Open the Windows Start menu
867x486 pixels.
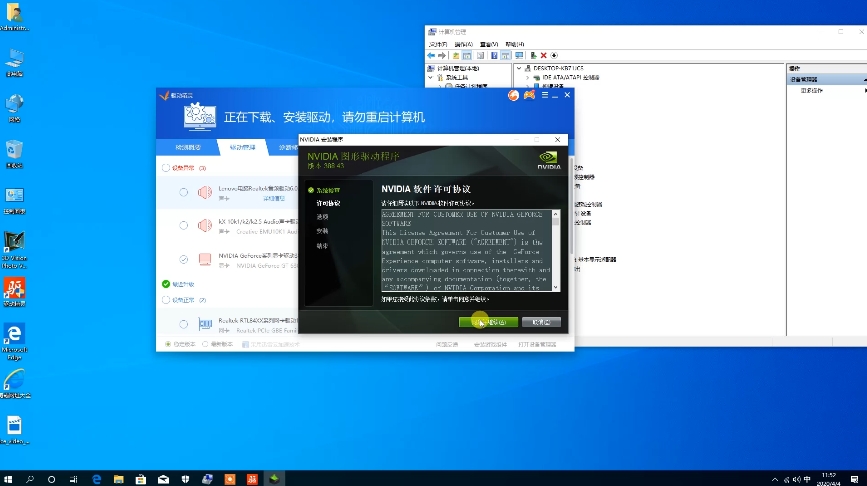coord(8,479)
